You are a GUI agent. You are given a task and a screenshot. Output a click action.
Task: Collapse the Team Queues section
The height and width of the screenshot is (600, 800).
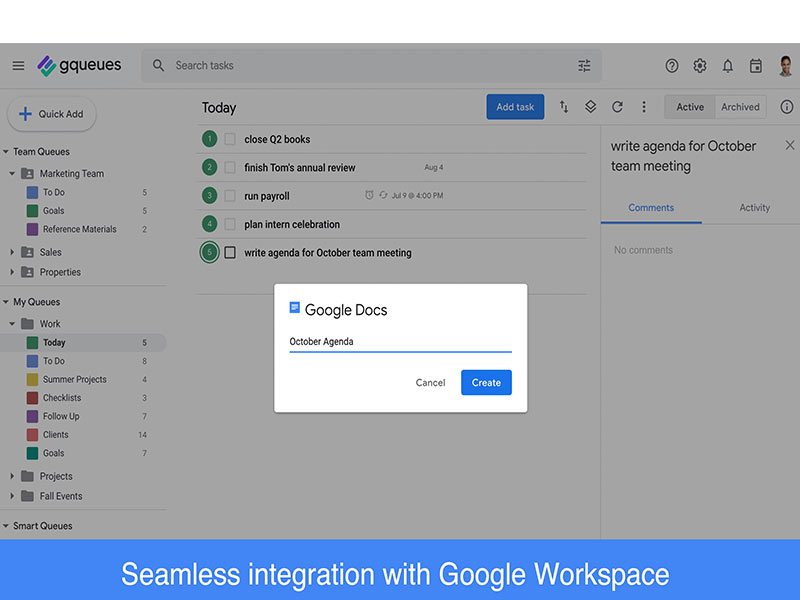coord(6,152)
